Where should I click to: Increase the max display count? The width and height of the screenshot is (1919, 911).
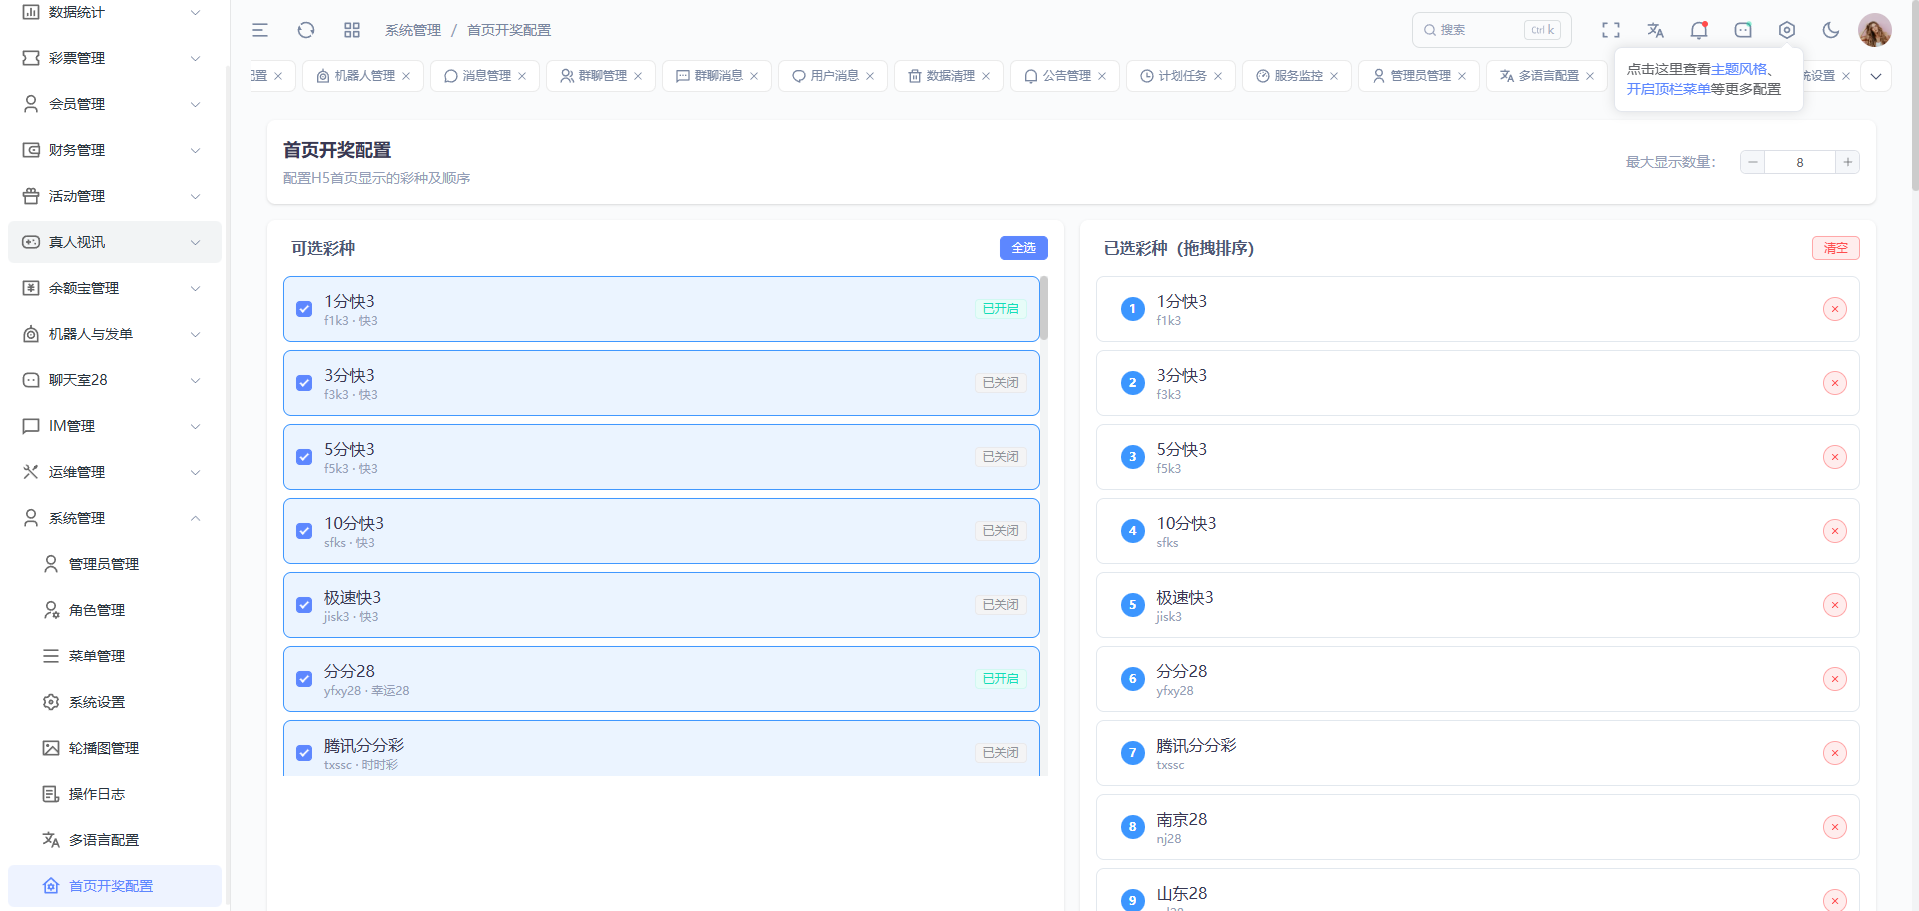(x=1847, y=162)
